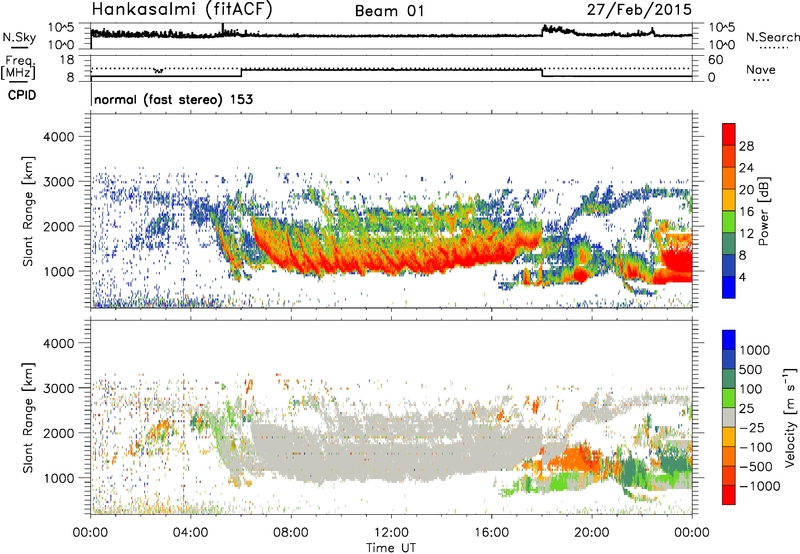Click the "08:00" time tick label
Viewport: 800px width, 554px height.
tap(291, 533)
